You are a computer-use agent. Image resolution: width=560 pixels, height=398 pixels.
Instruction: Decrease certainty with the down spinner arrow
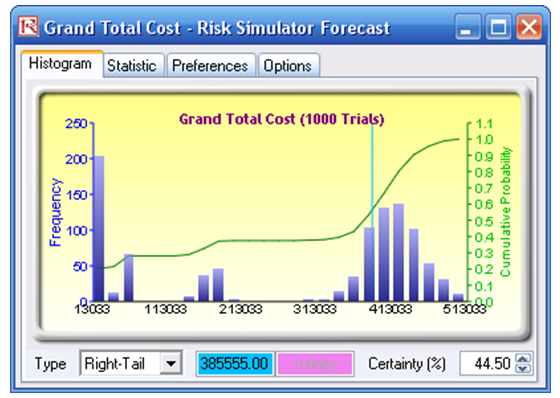click(524, 369)
